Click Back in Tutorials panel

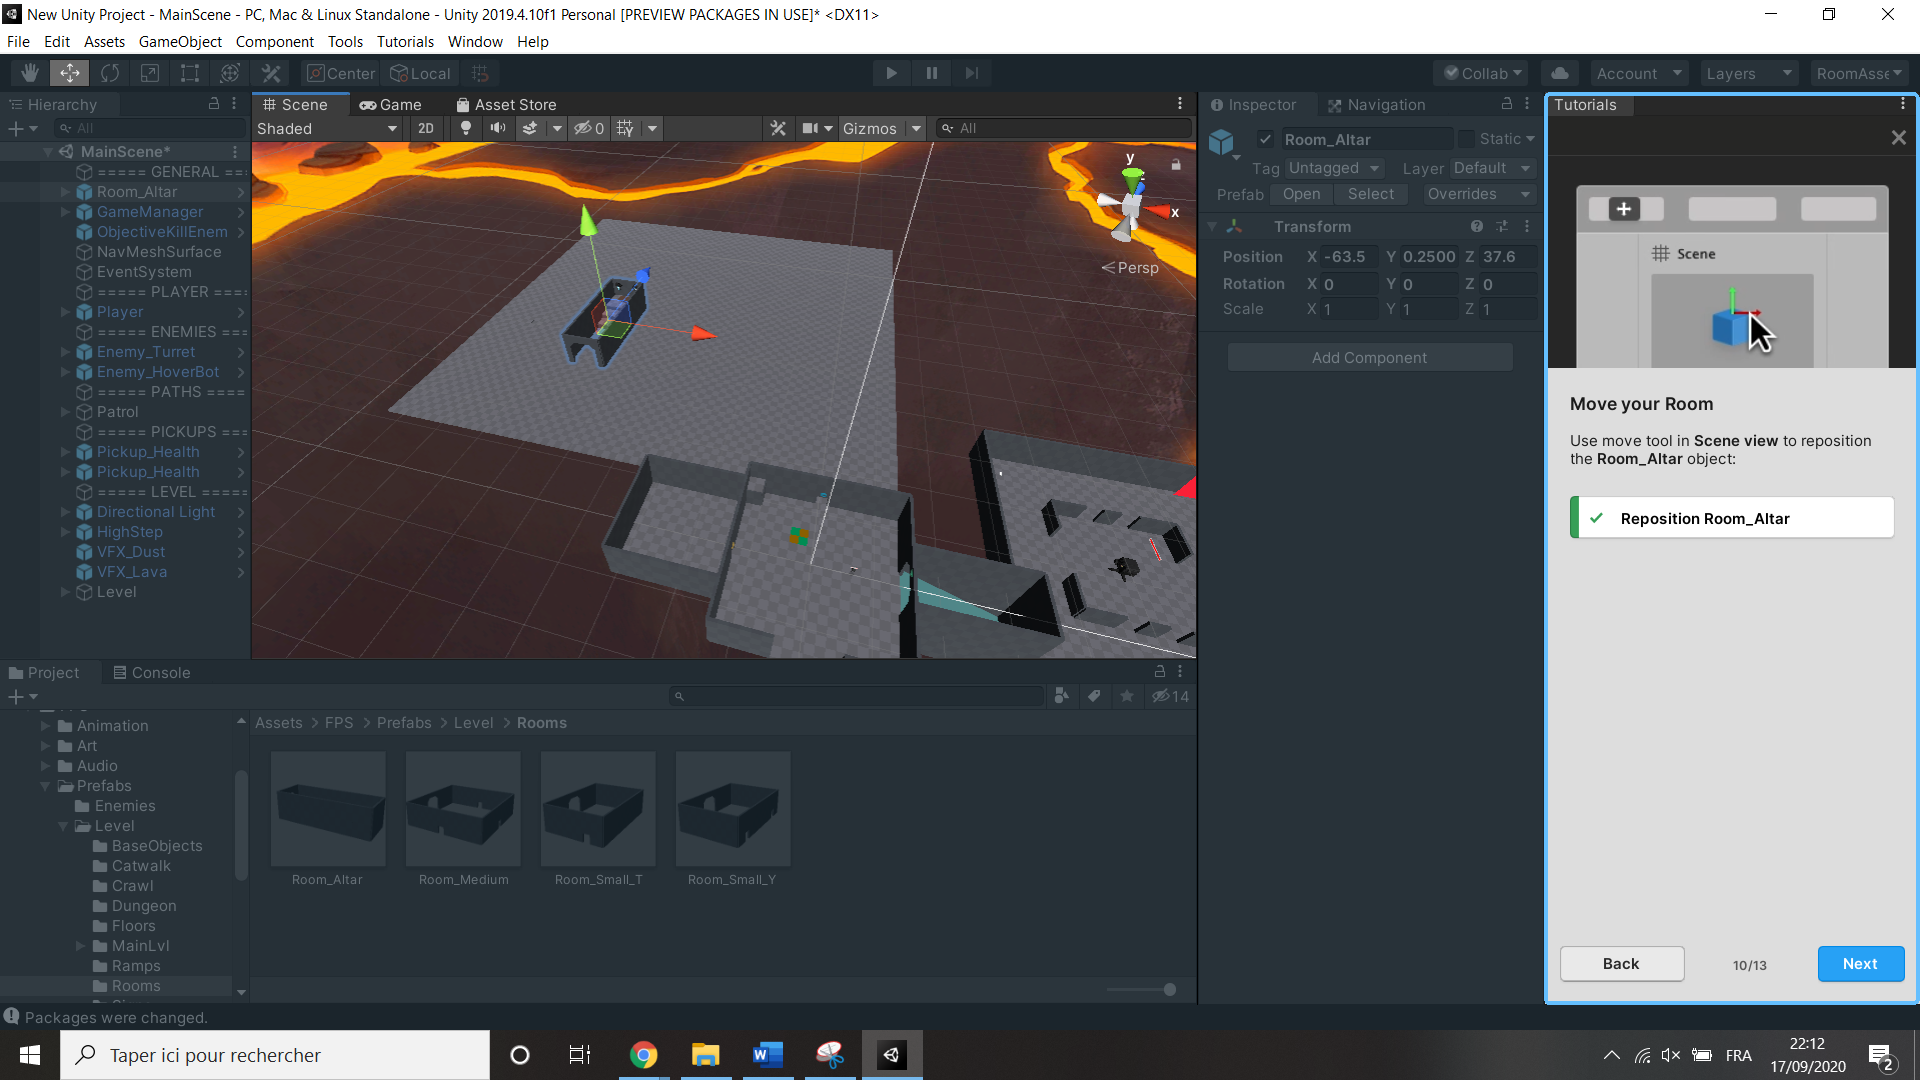point(1621,964)
